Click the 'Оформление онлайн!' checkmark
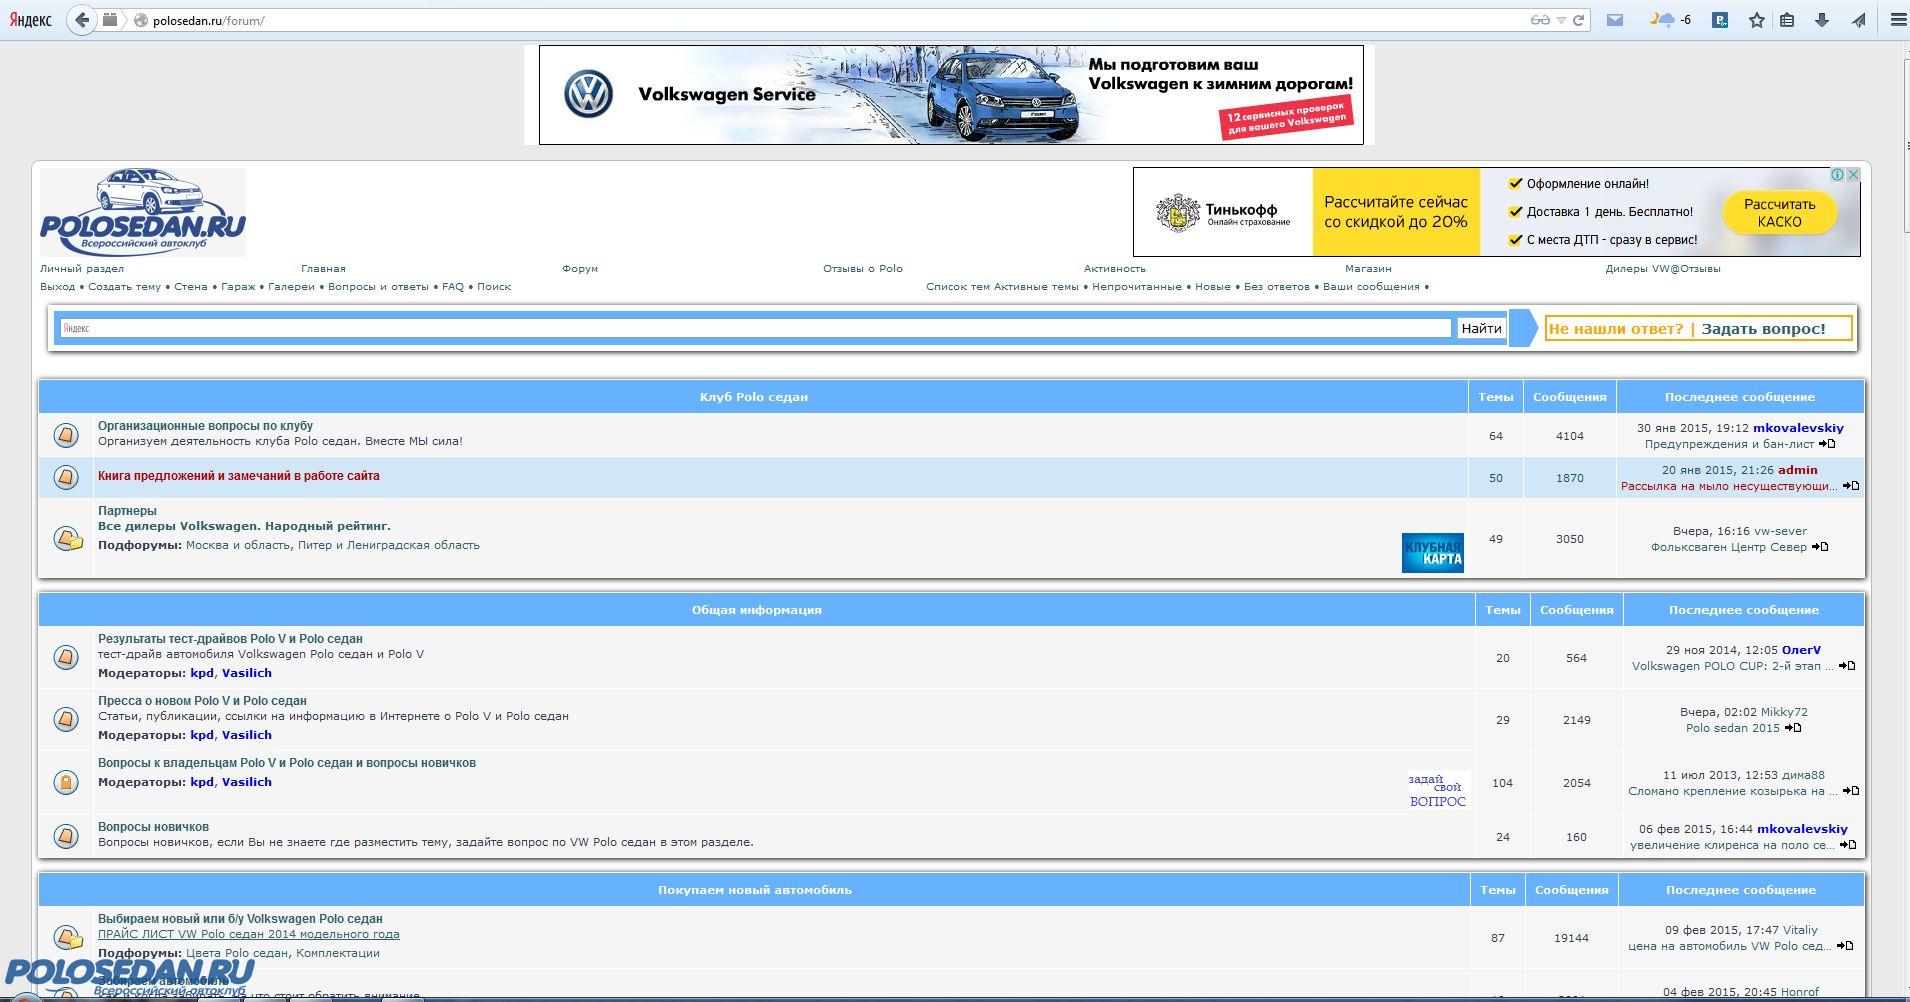Viewport: 1910px width, 1002px height. [x=1515, y=183]
